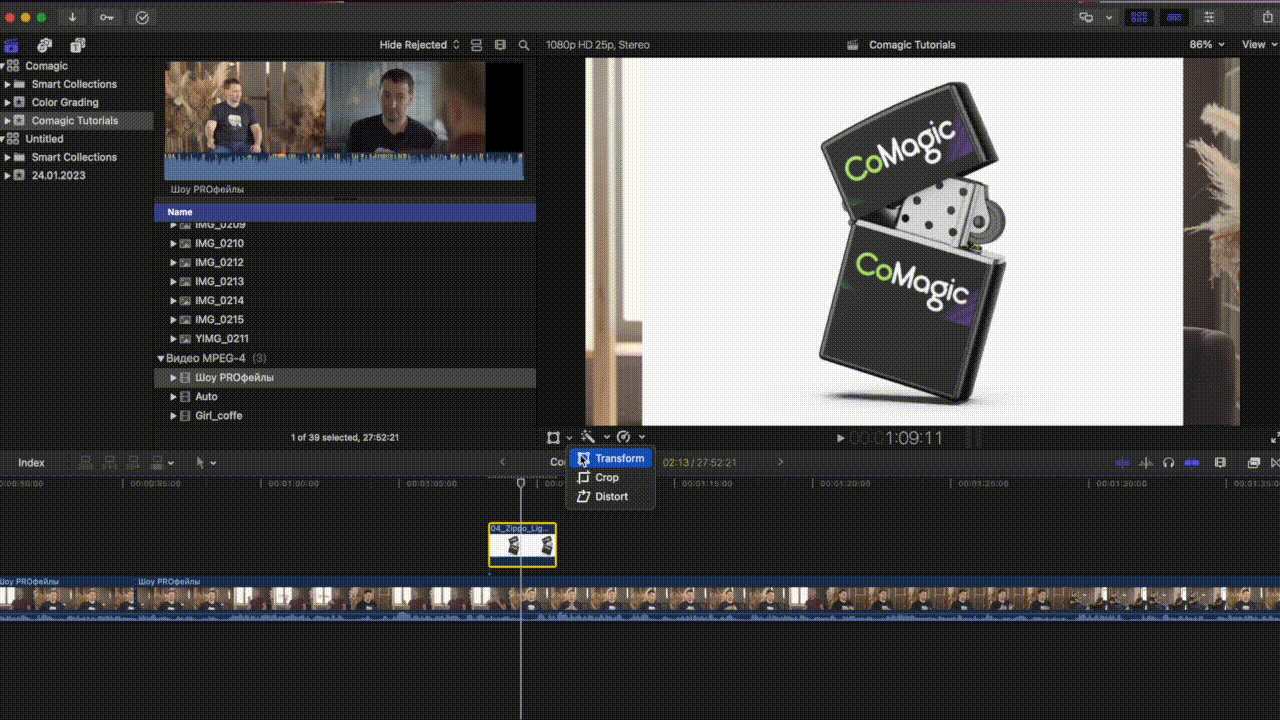Open the viewer zoom 86% dropdown
The width and height of the screenshot is (1280, 720).
(x=1207, y=45)
